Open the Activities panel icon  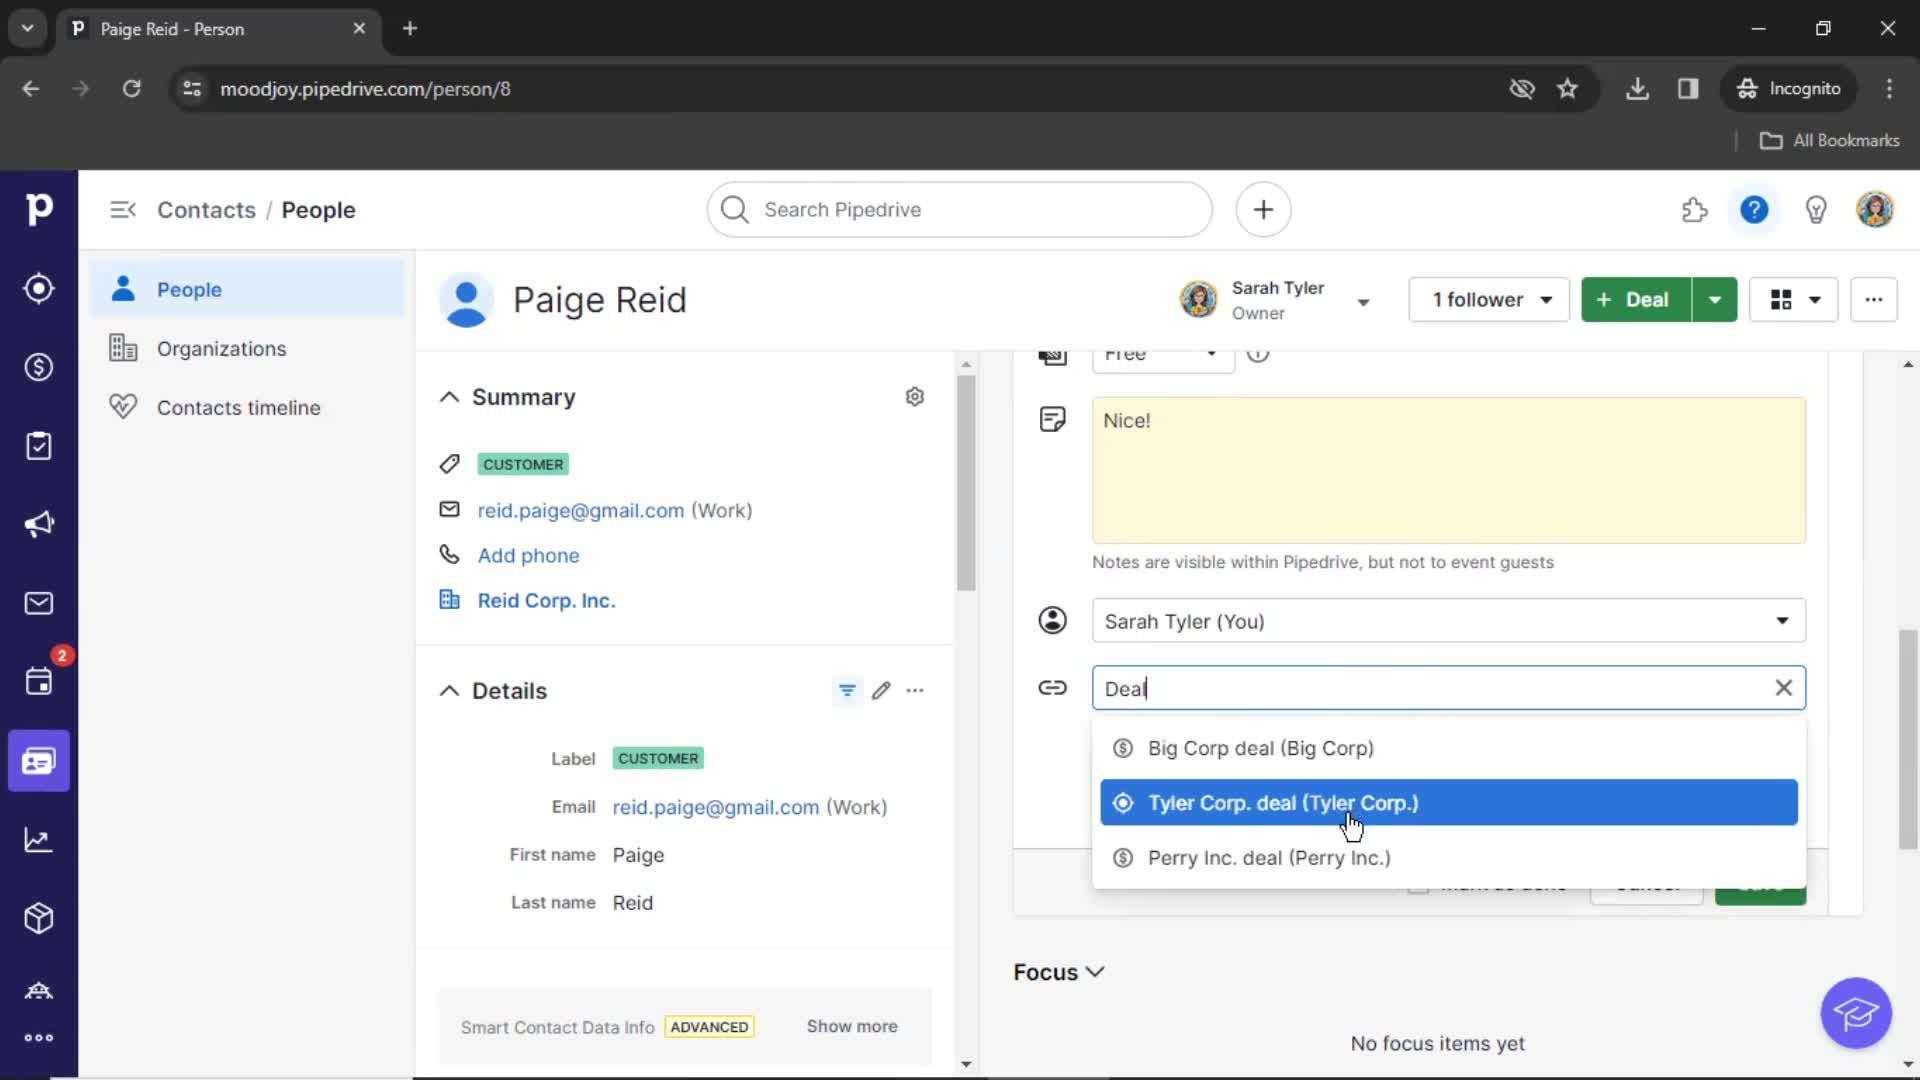click(40, 682)
